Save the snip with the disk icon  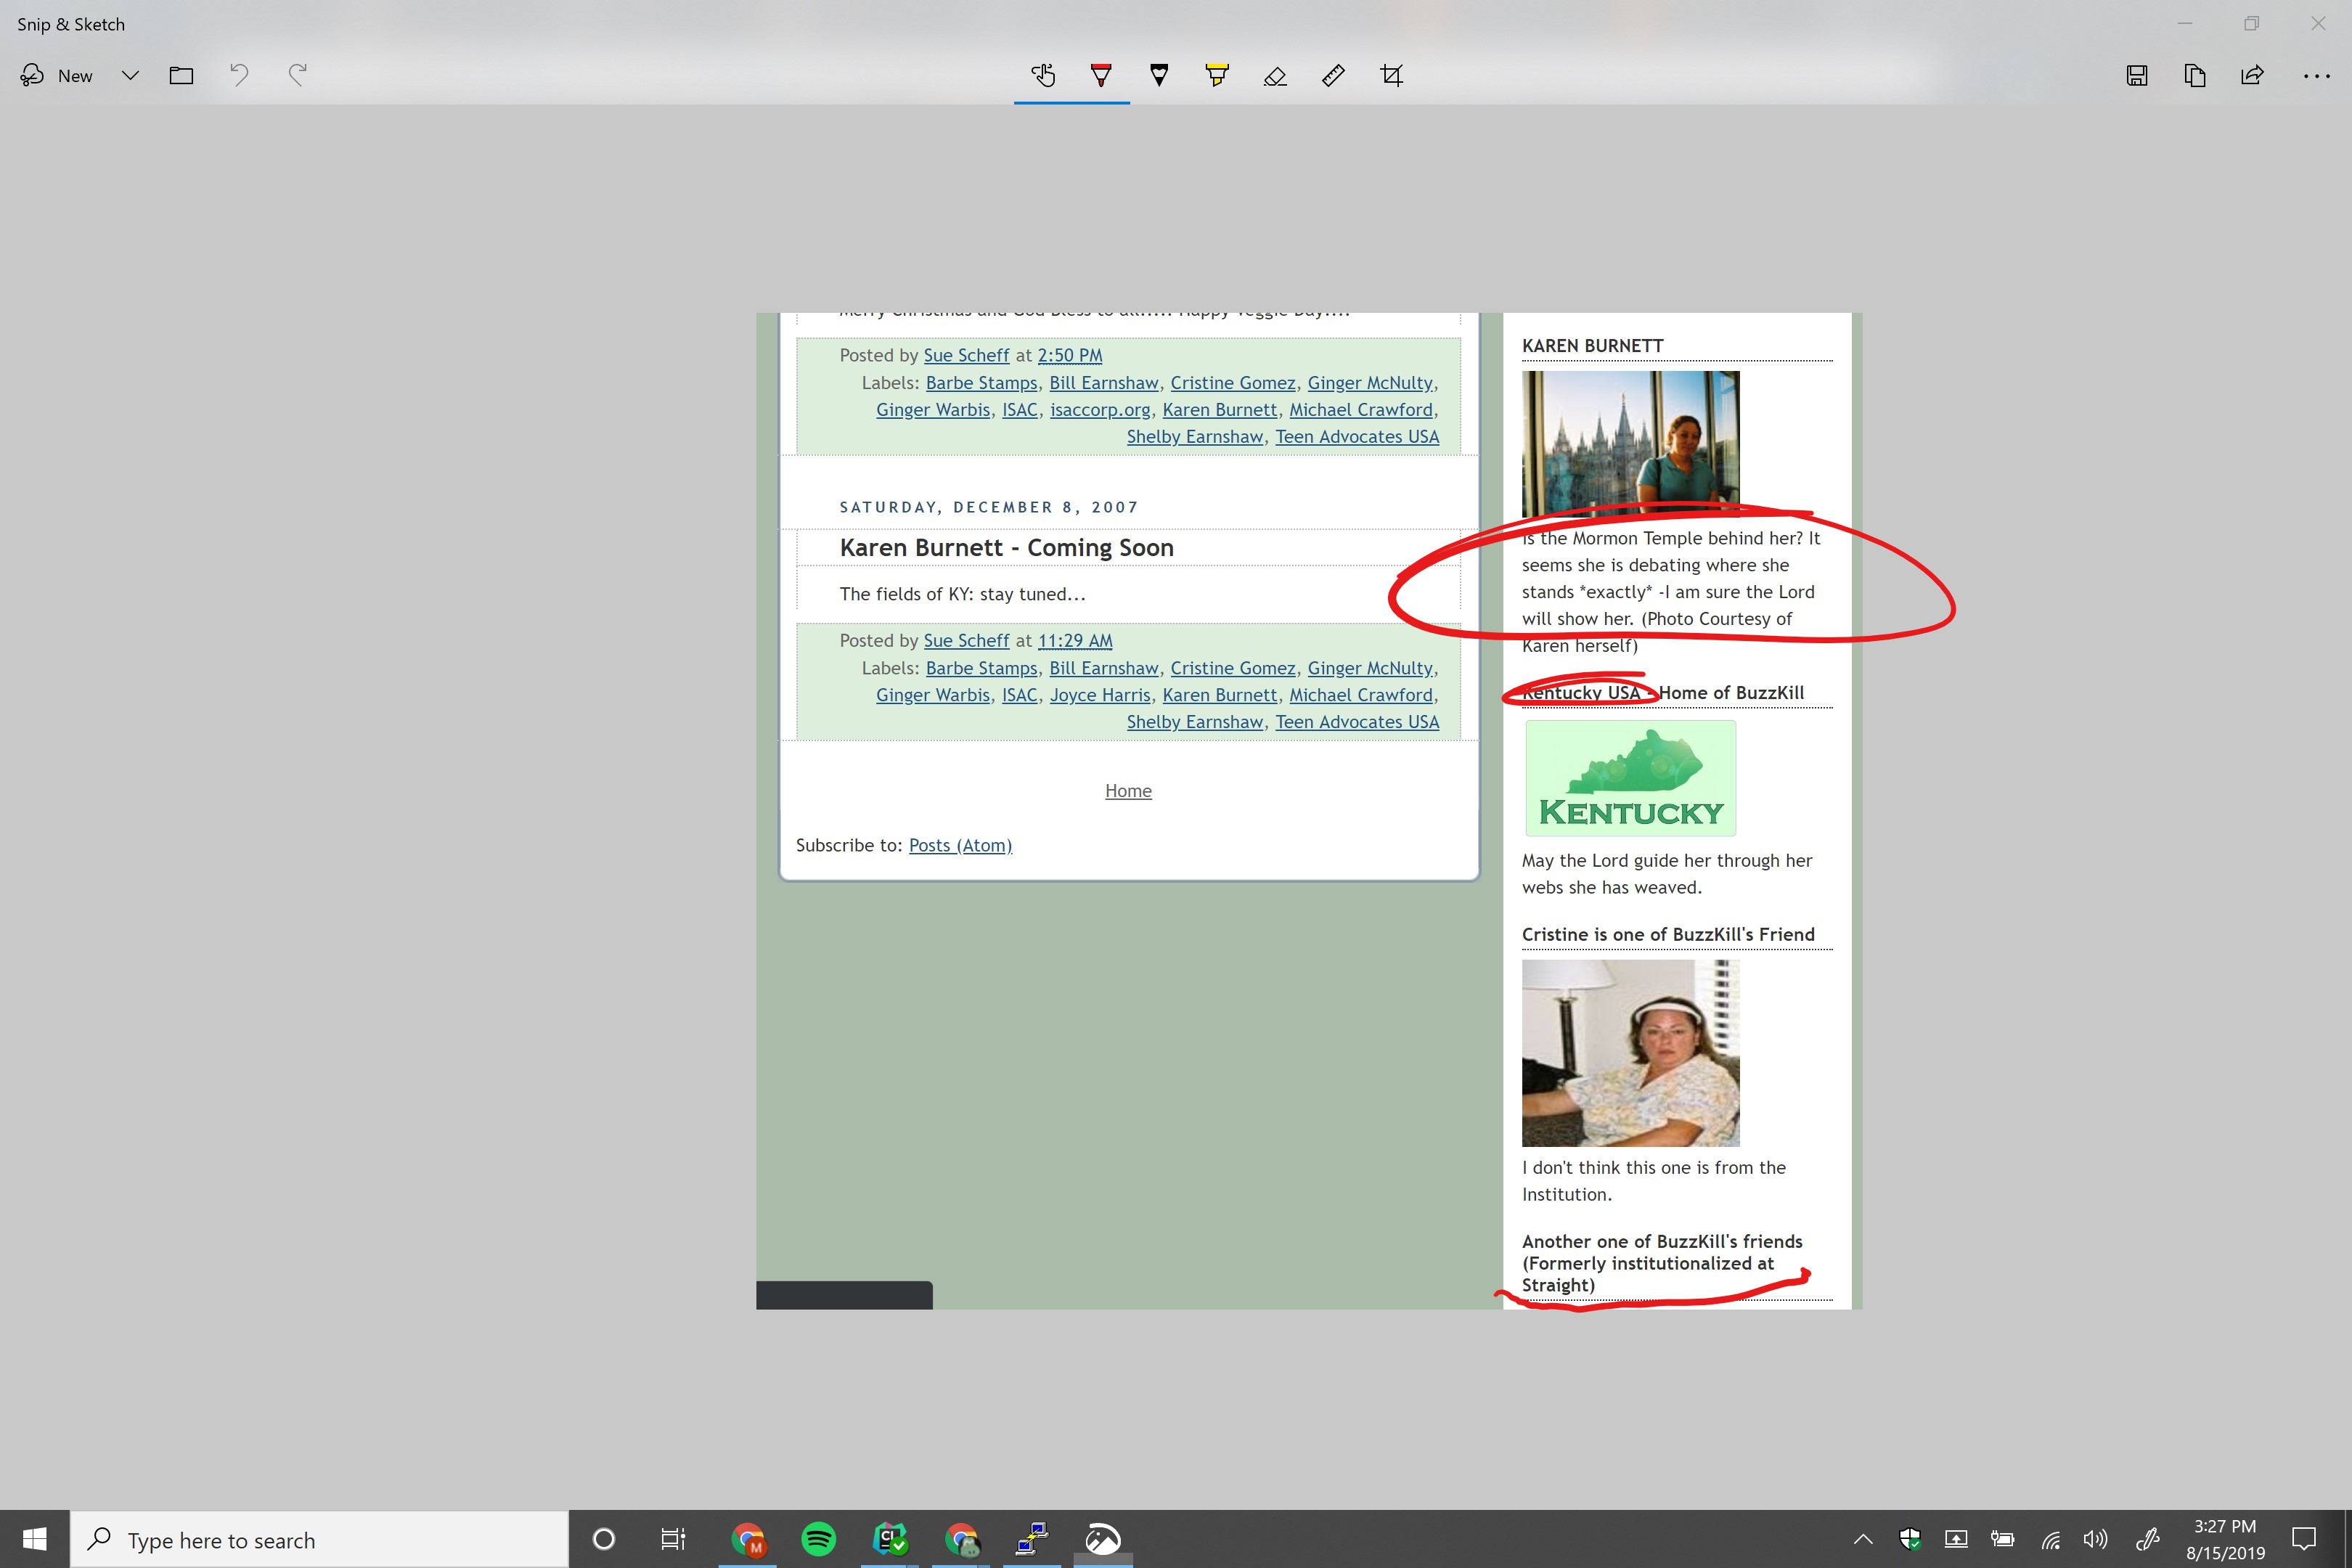pyautogui.click(x=2137, y=75)
